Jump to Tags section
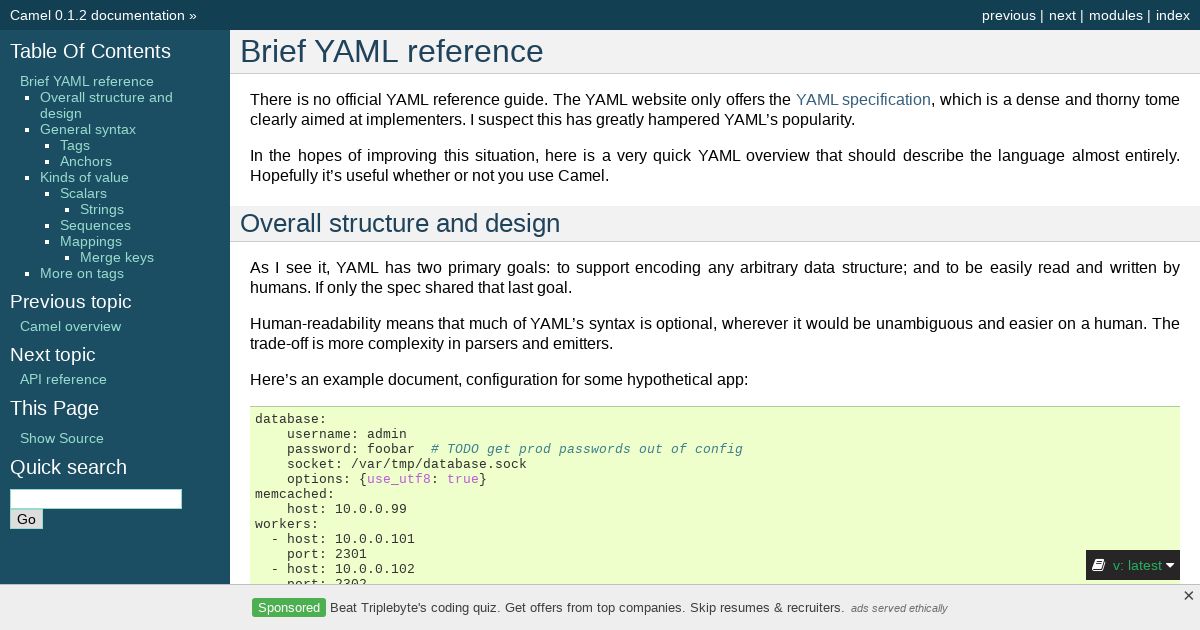The height and width of the screenshot is (630, 1200). 75,145
